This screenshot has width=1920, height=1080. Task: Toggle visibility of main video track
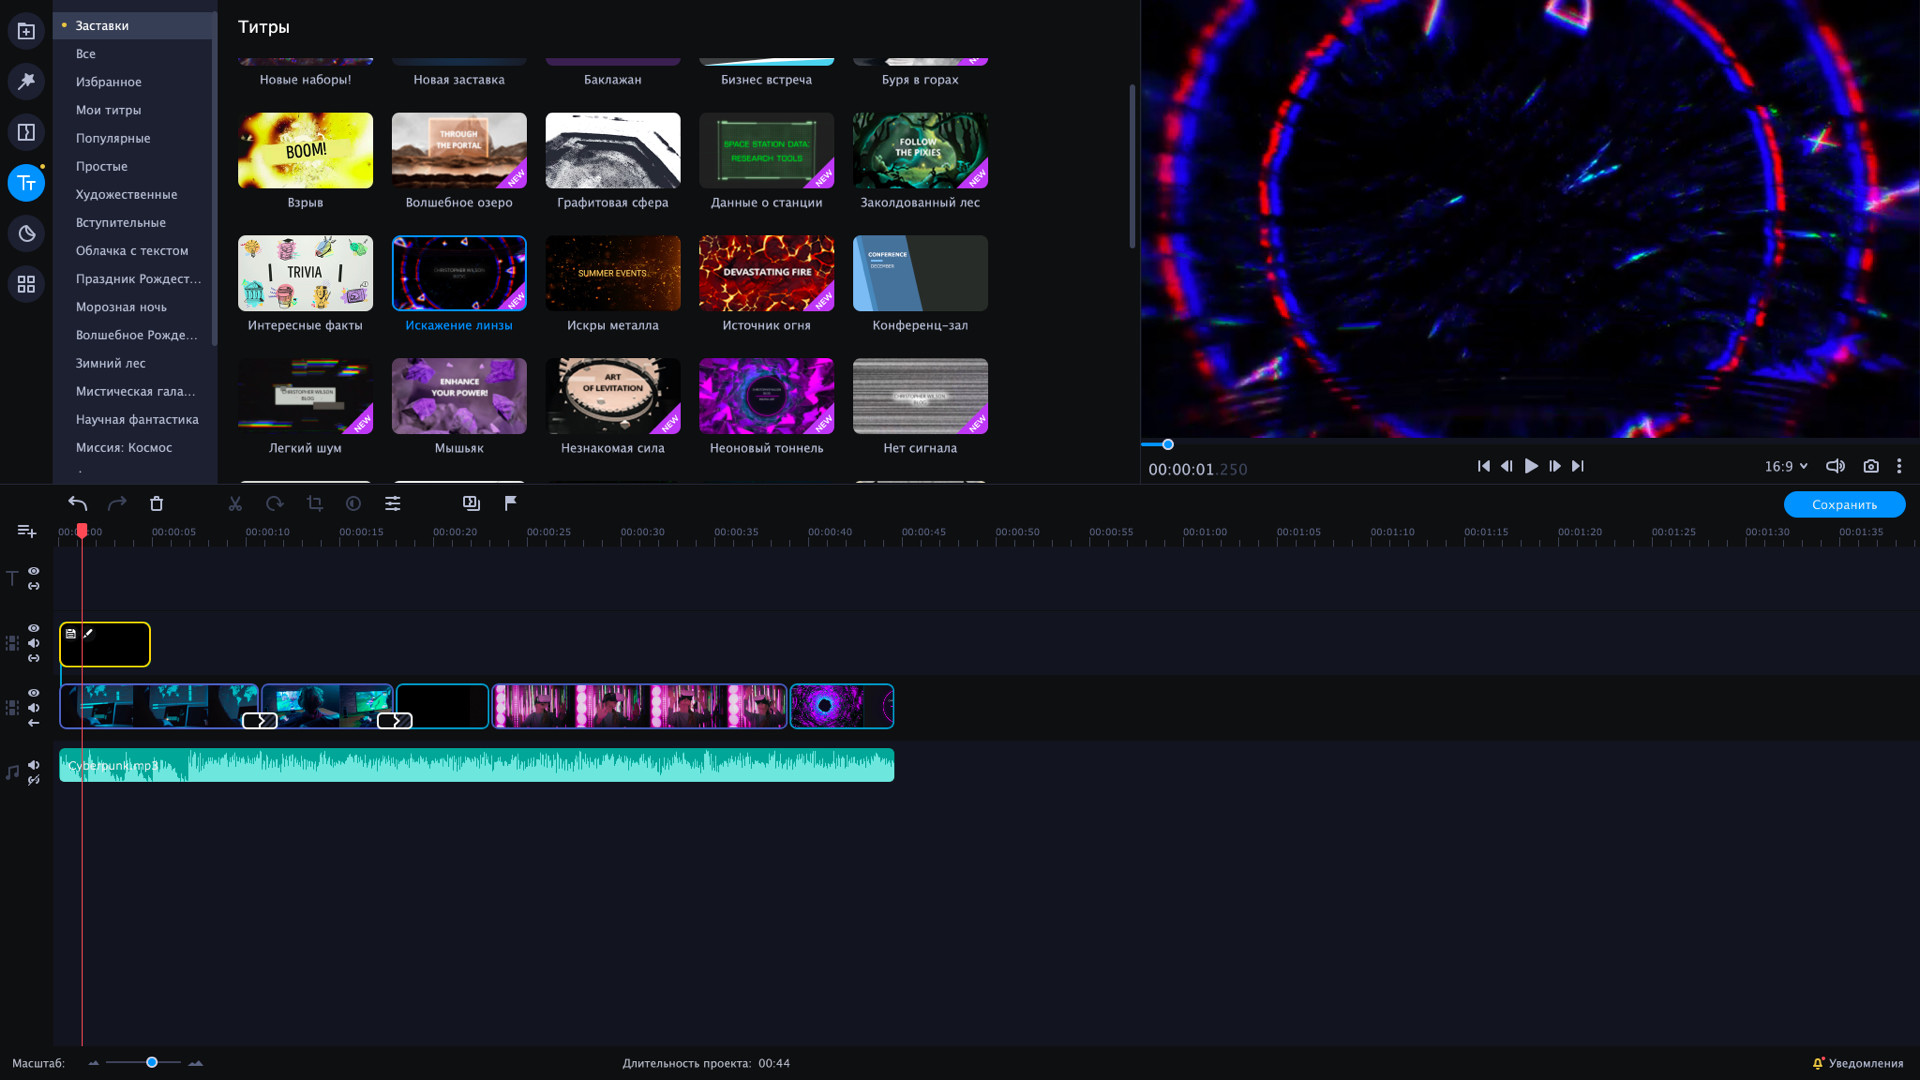click(33, 693)
